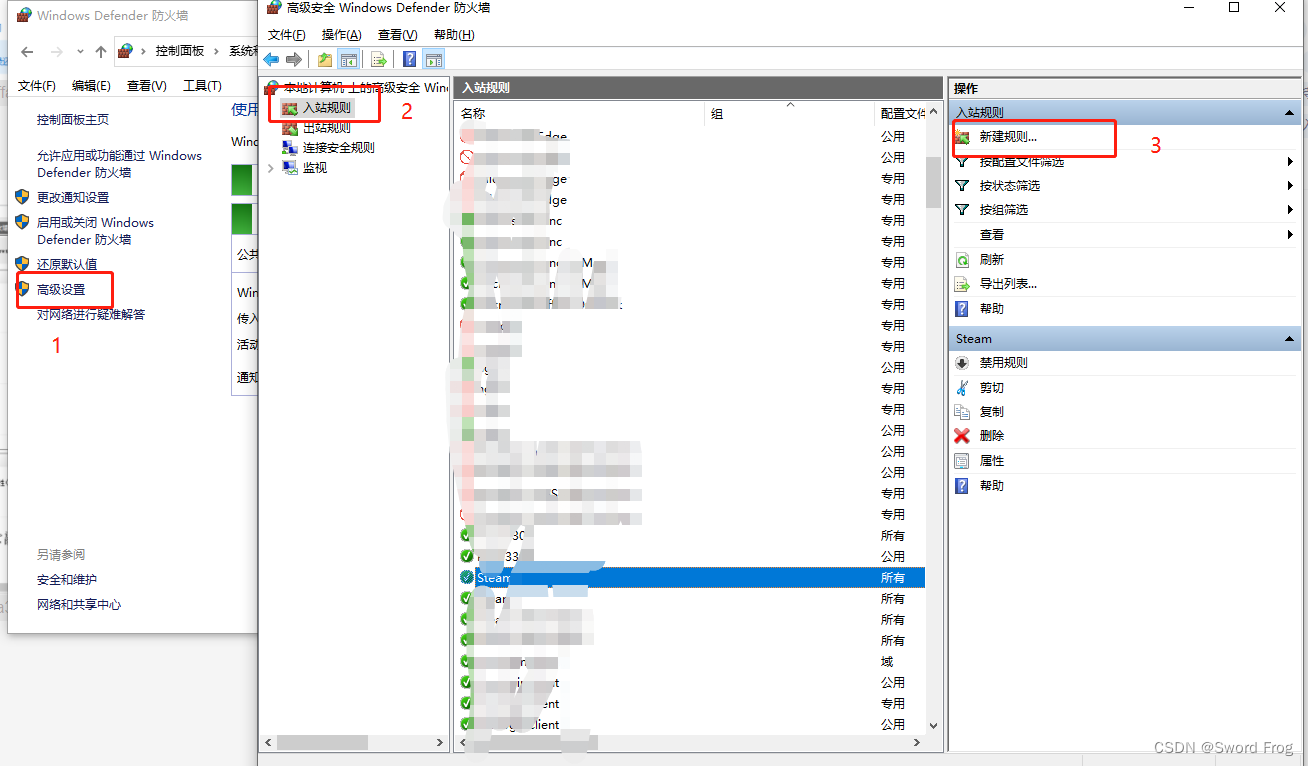Image resolution: width=1308 pixels, height=766 pixels.
Task: Open 文件(F) menu in advanced firewall window
Action: [287, 34]
